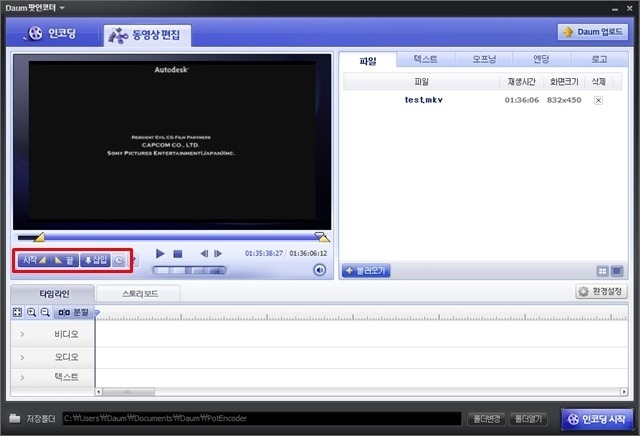
Task: Open 환경설정 settings
Action: 601,291
